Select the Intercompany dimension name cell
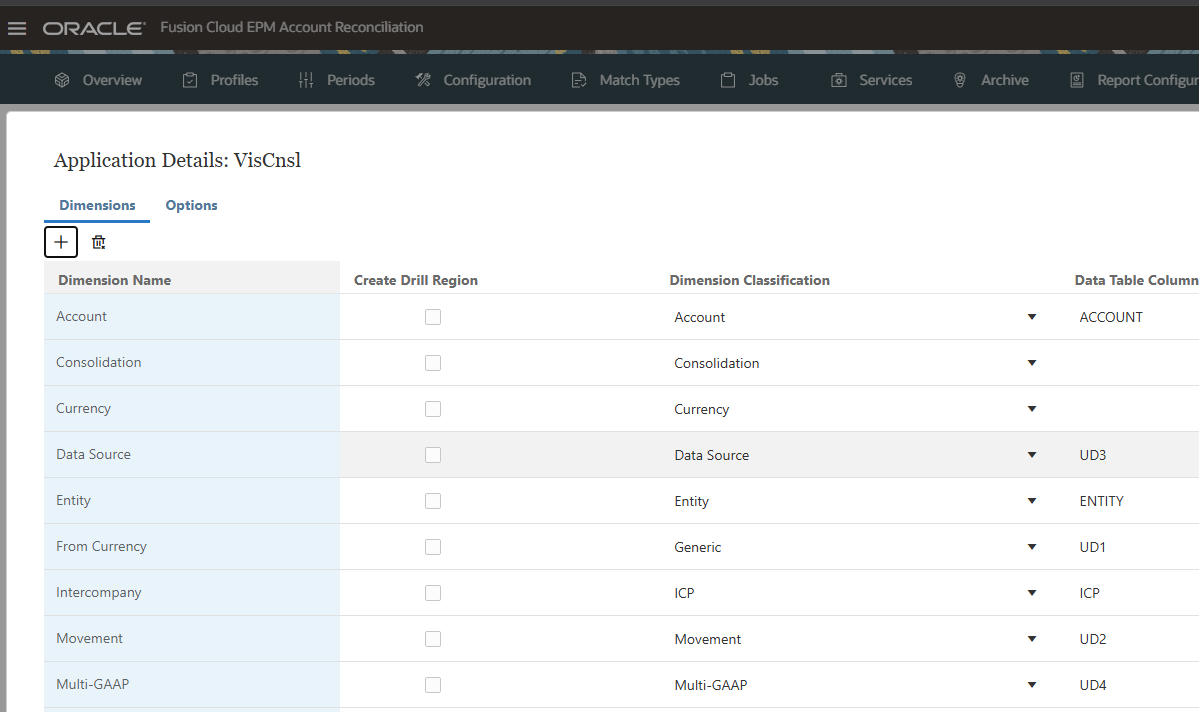The width and height of the screenshot is (1199, 712). (192, 592)
